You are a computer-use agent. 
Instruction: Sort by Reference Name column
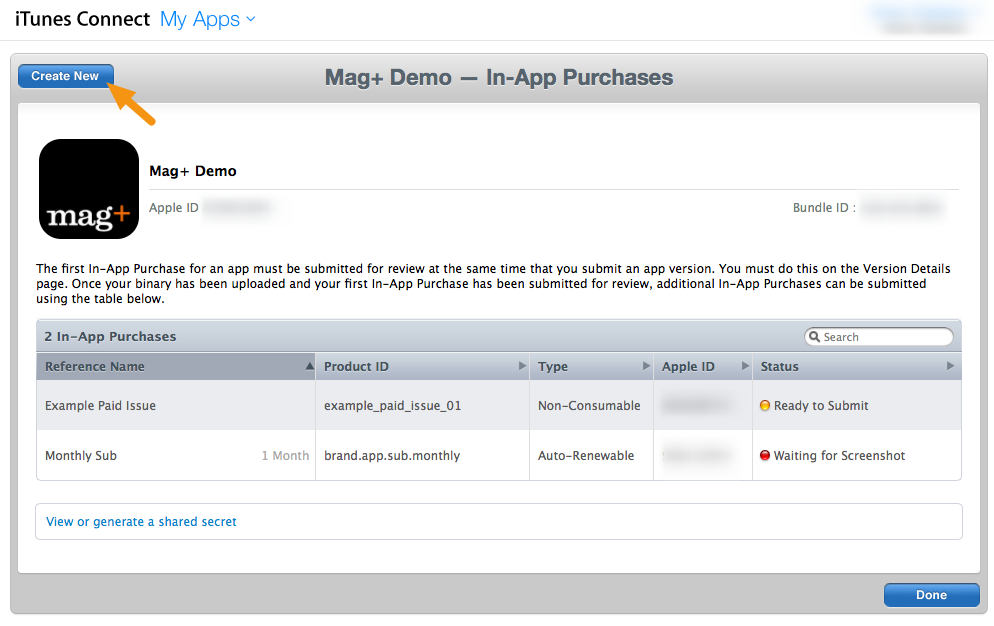pyautogui.click(x=176, y=367)
